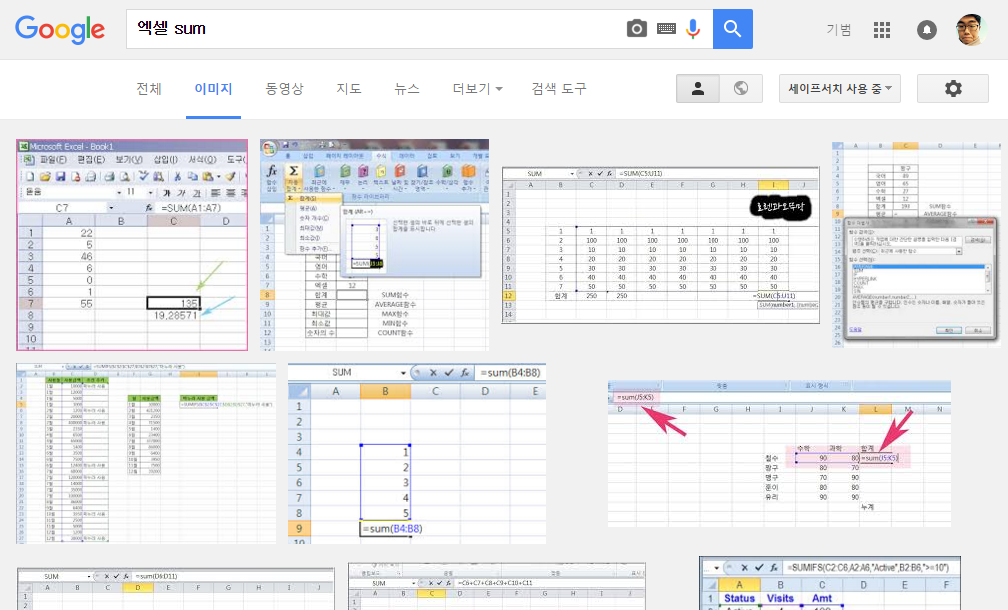Open Google notifications bell
Image resolution: width=1008 pixels, height=610 pixels.
926,30
